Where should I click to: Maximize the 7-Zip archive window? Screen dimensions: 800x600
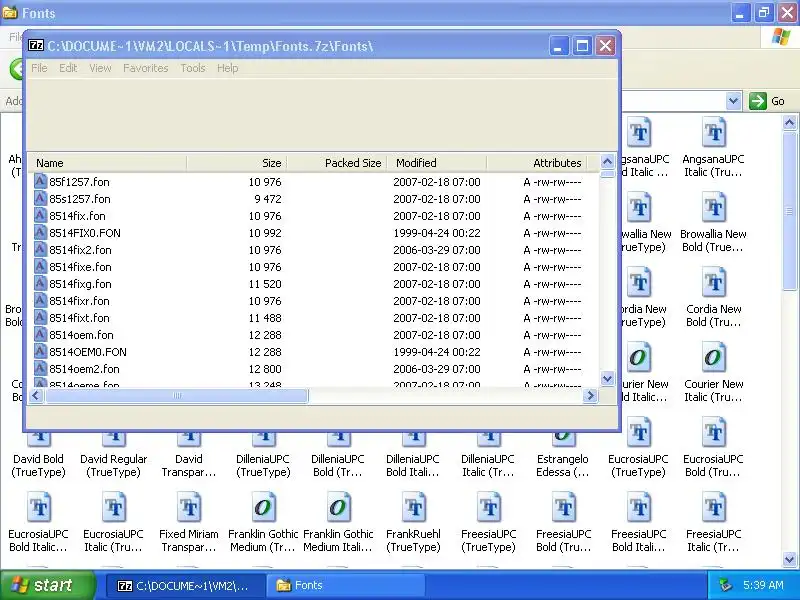pyautogui.click(x=582, y=46)
